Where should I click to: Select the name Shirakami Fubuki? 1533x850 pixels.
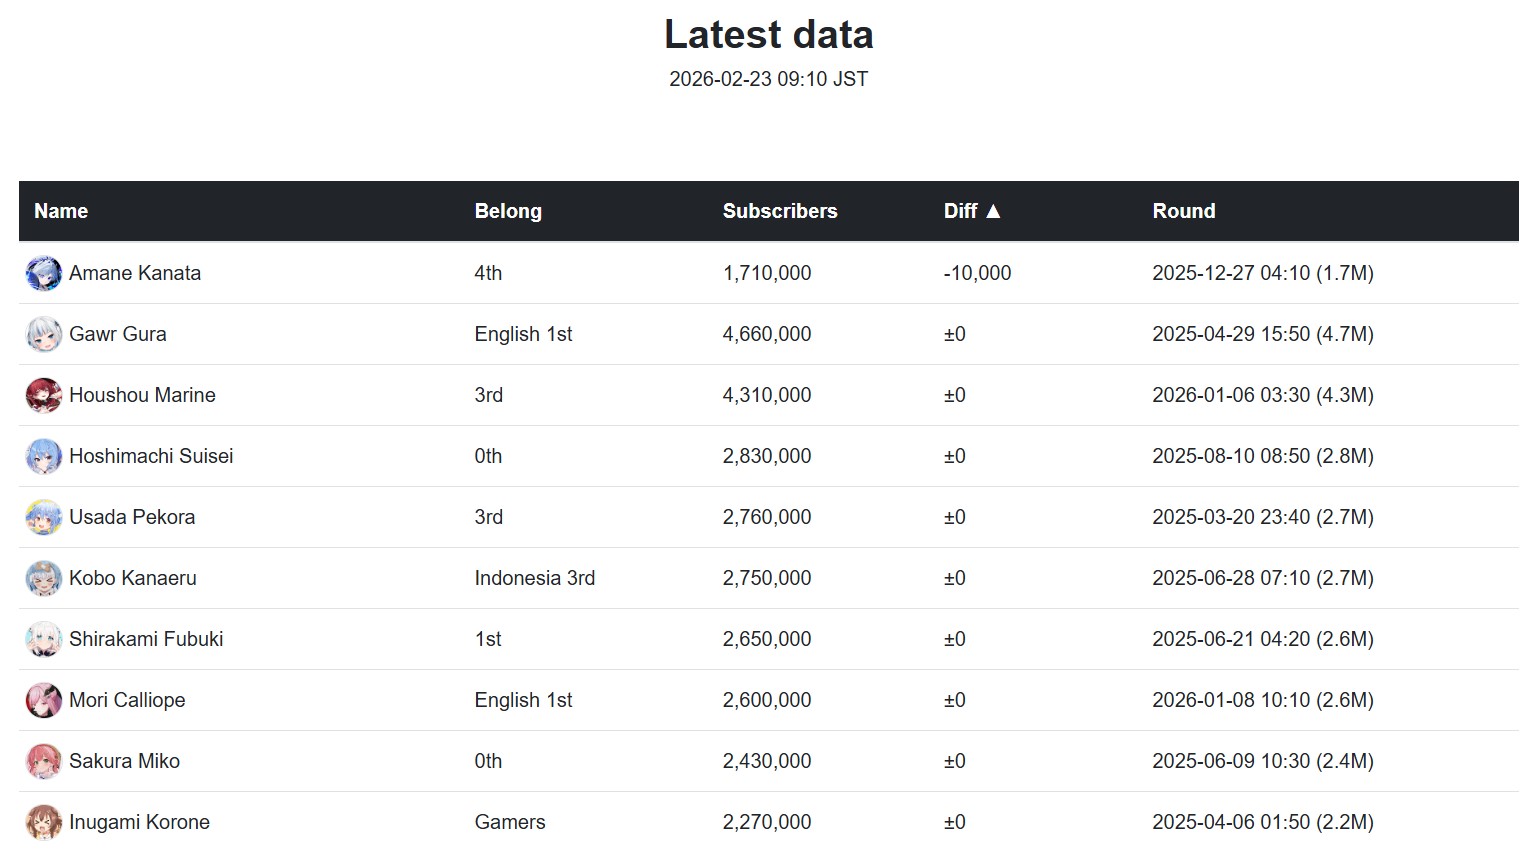point(146,639)
